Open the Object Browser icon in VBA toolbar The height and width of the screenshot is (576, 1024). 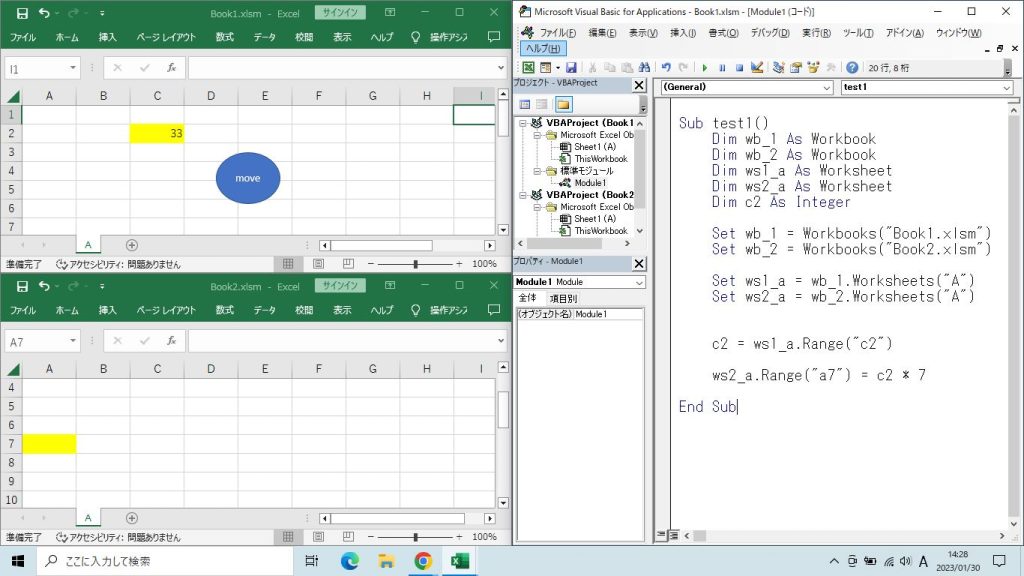click(813, 68)
